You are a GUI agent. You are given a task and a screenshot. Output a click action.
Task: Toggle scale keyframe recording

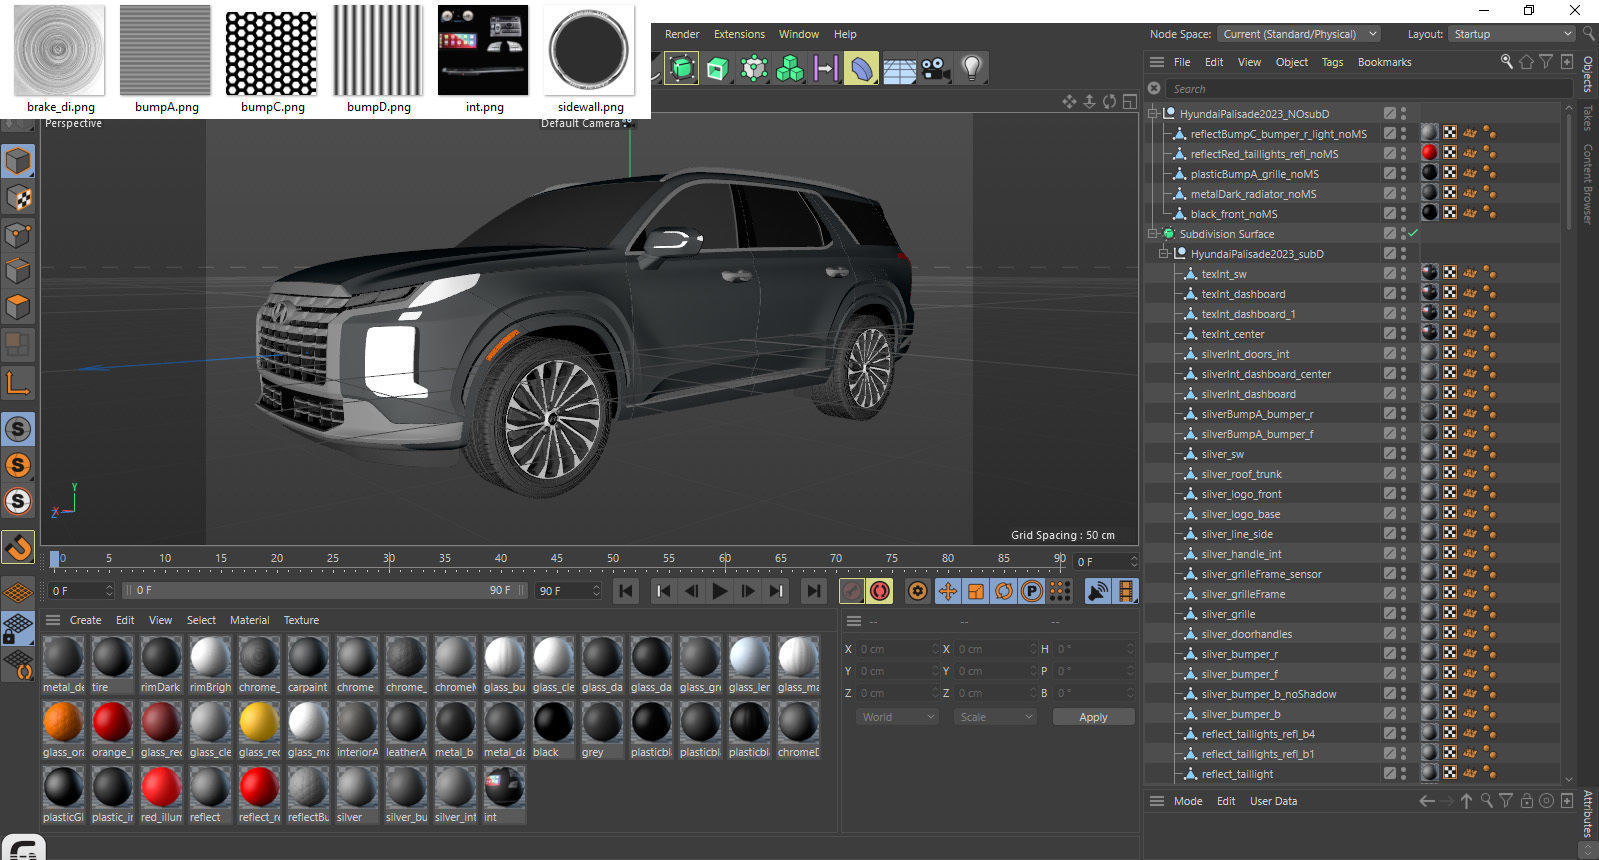pyautogui.click(x=976, y=591)
